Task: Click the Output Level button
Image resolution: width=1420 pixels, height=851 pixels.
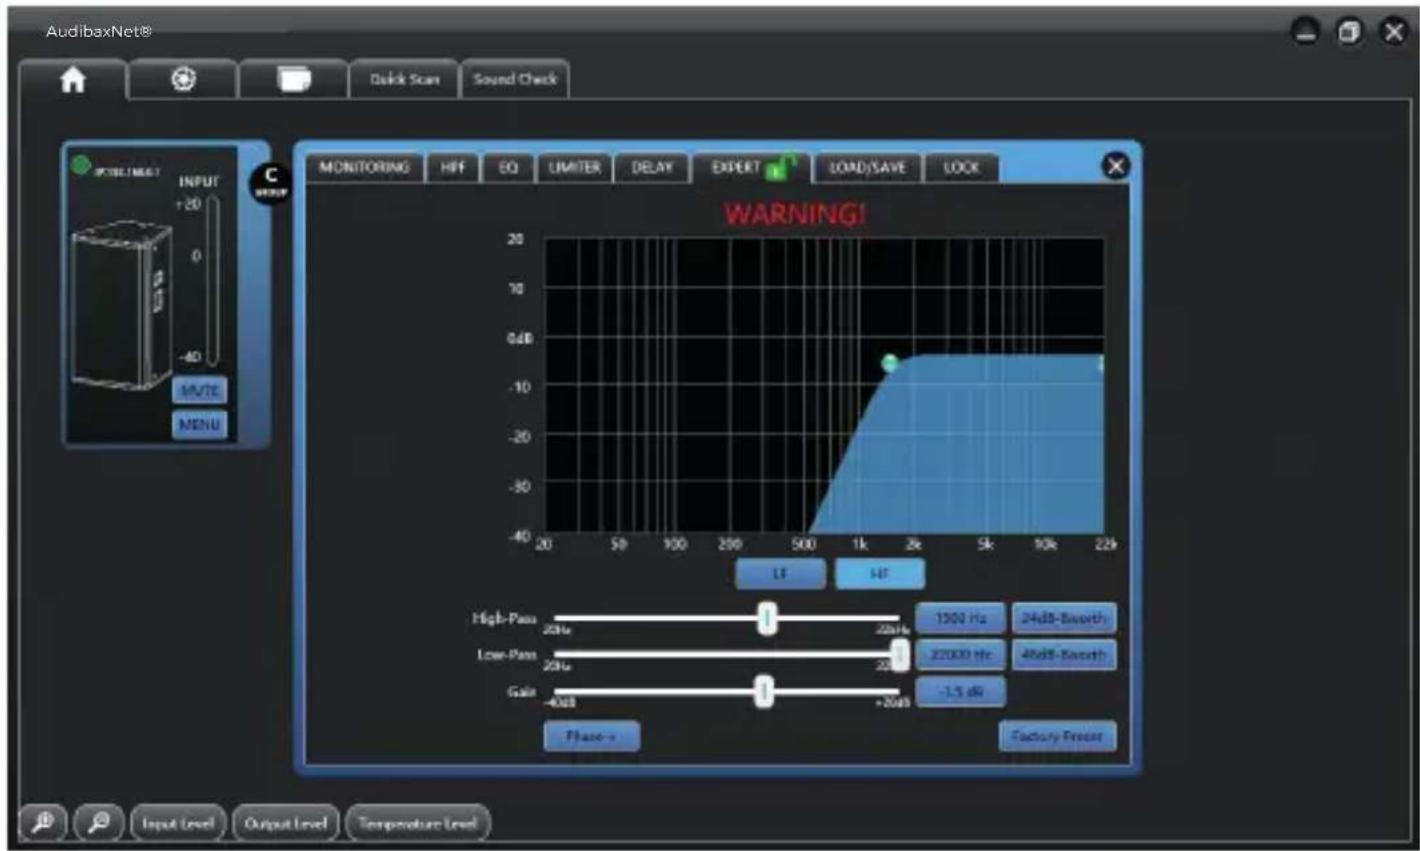Action: click(286, 823)
